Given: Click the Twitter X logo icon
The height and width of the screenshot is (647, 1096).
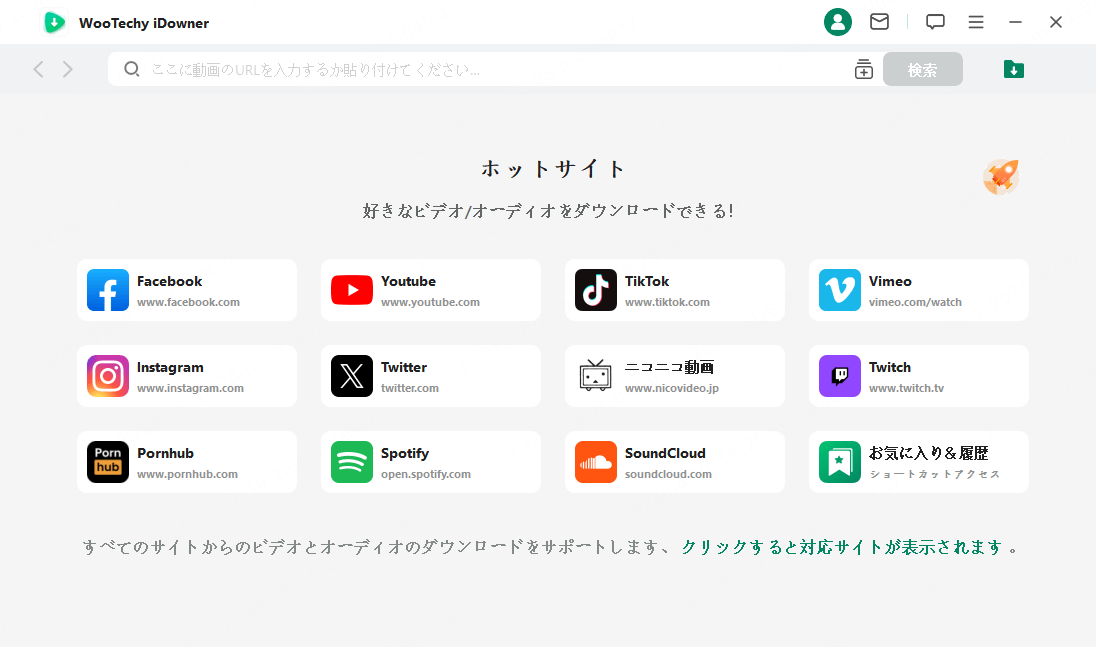Looking at the screenshot, I should (352, 376).
